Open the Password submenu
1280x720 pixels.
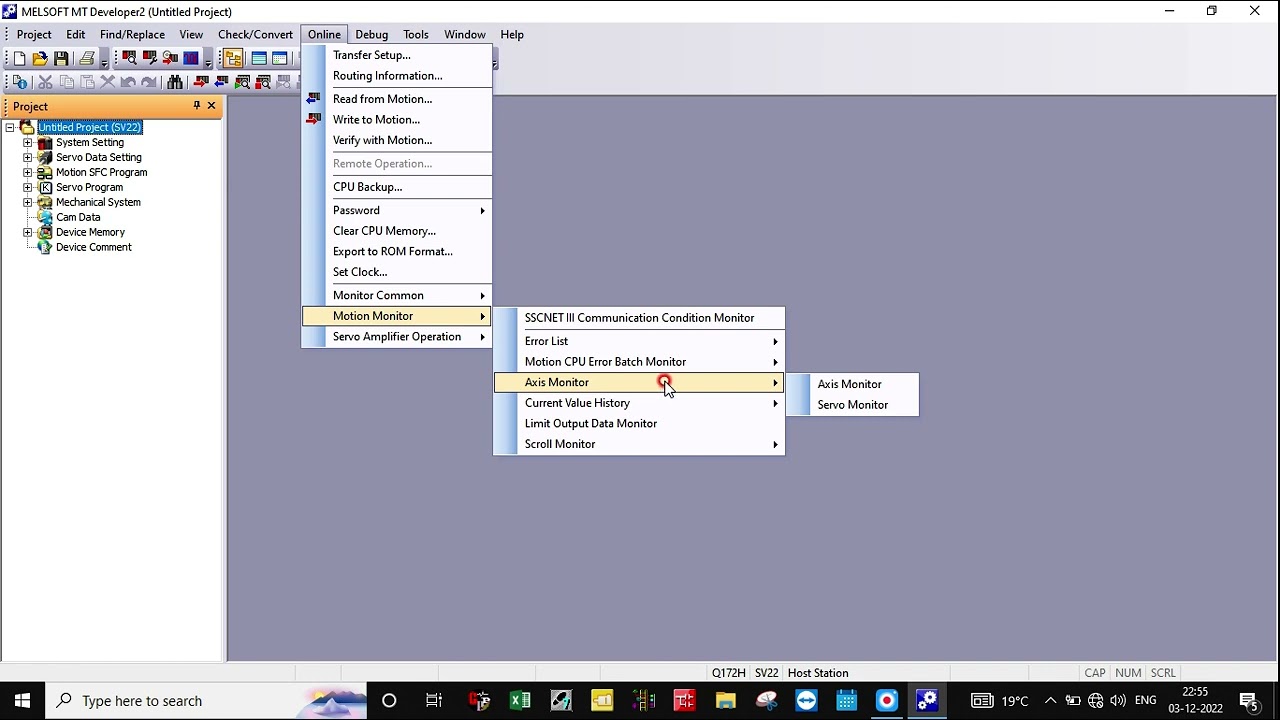coord(397,210)
